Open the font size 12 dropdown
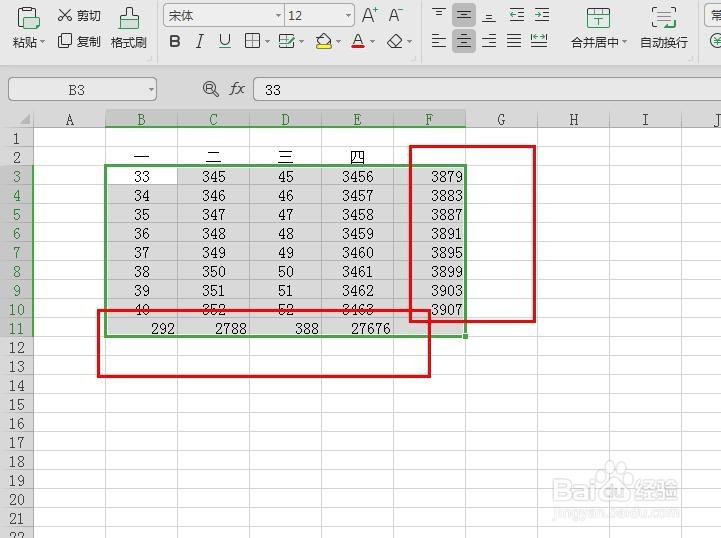This screenshot has height=538, width=721. (348, 16)
